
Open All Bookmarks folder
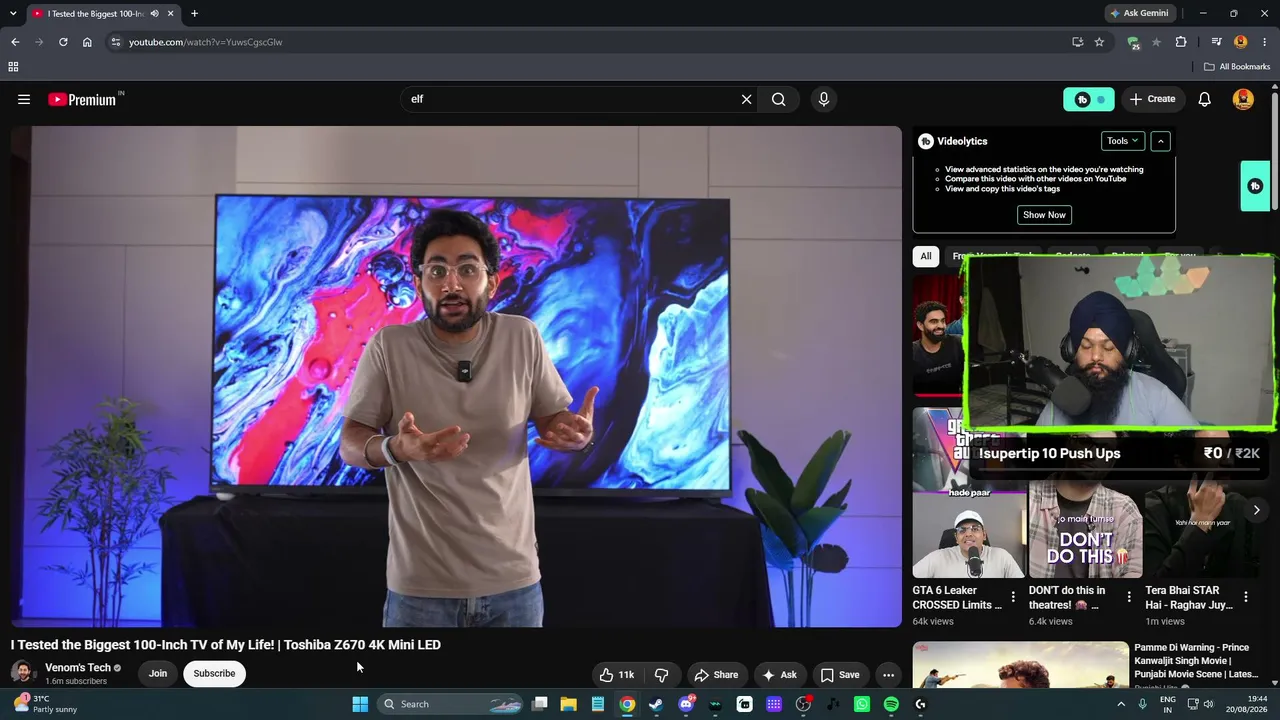[x=1237, y=67]
